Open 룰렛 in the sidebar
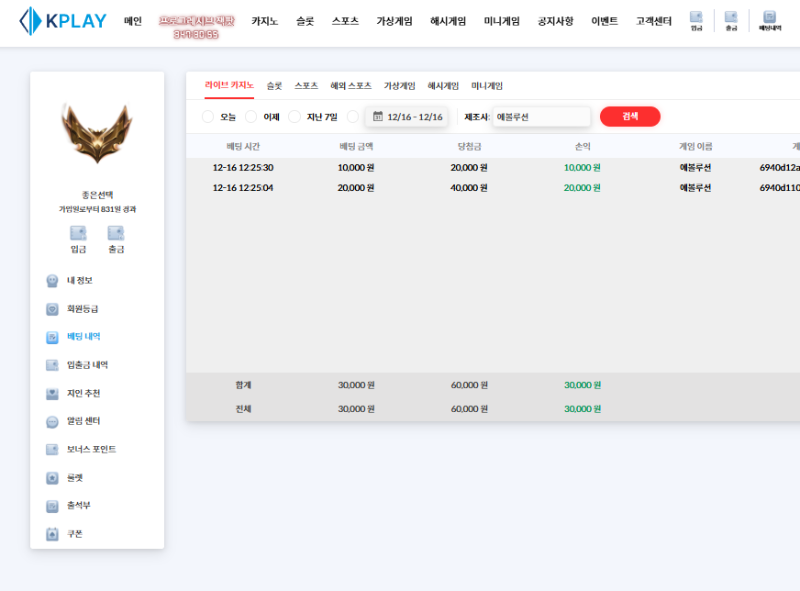This screenshot has height=591, width=800. 74,478
